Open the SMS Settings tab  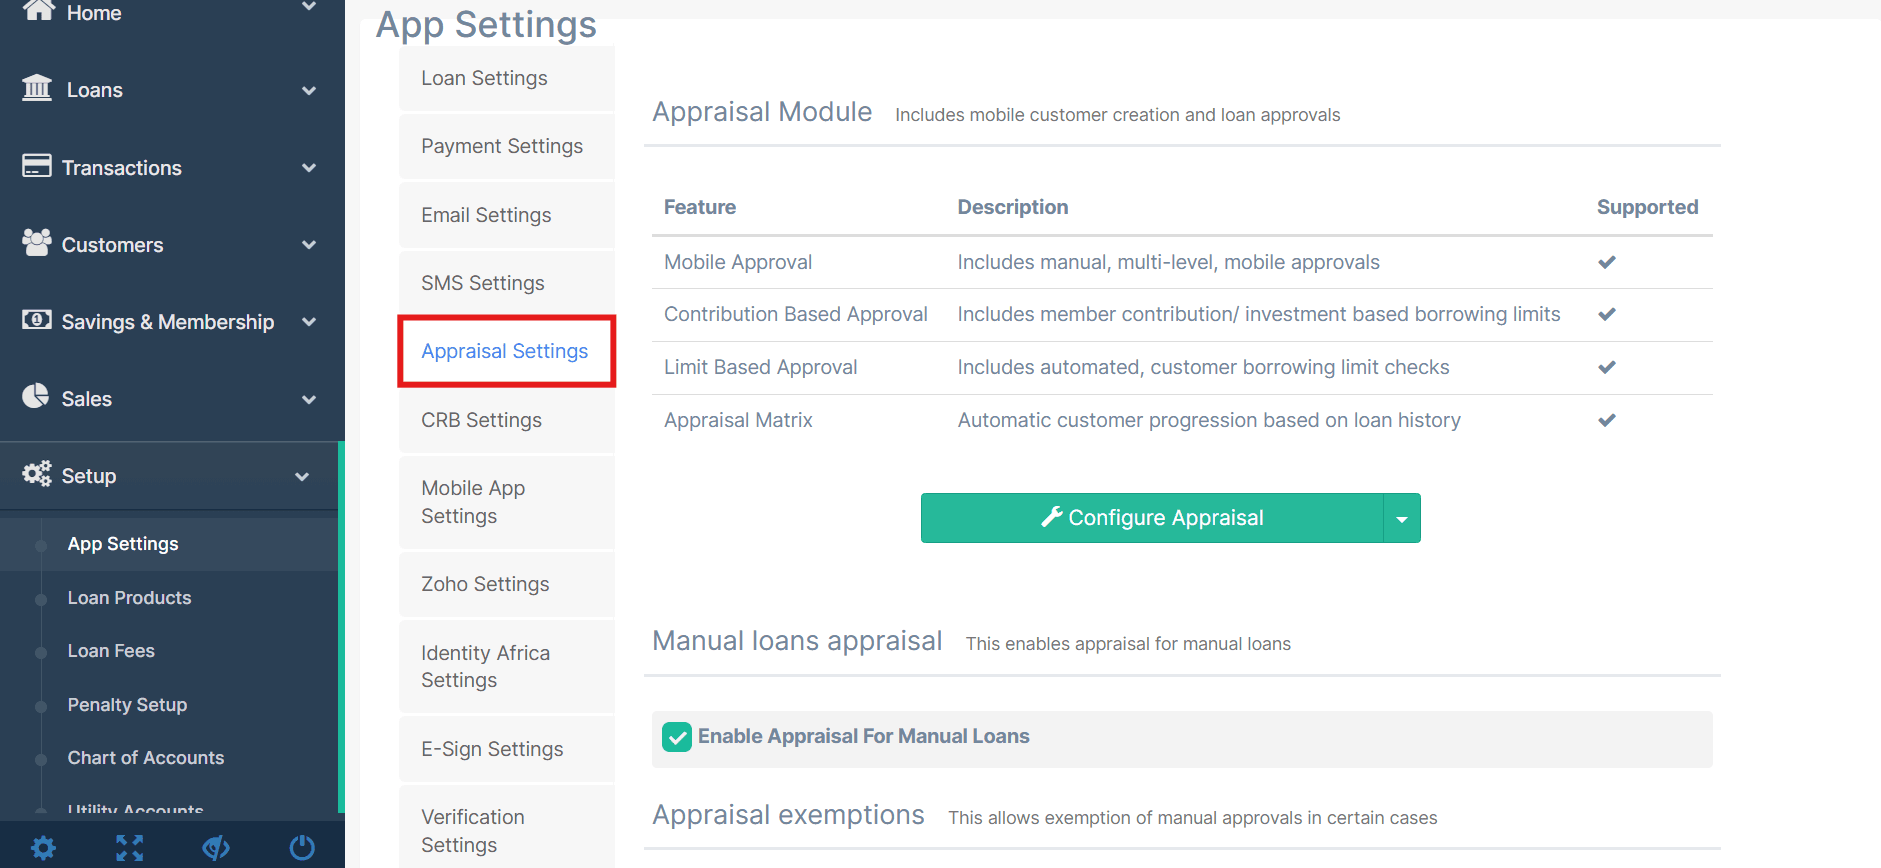(x=507, y=283)
